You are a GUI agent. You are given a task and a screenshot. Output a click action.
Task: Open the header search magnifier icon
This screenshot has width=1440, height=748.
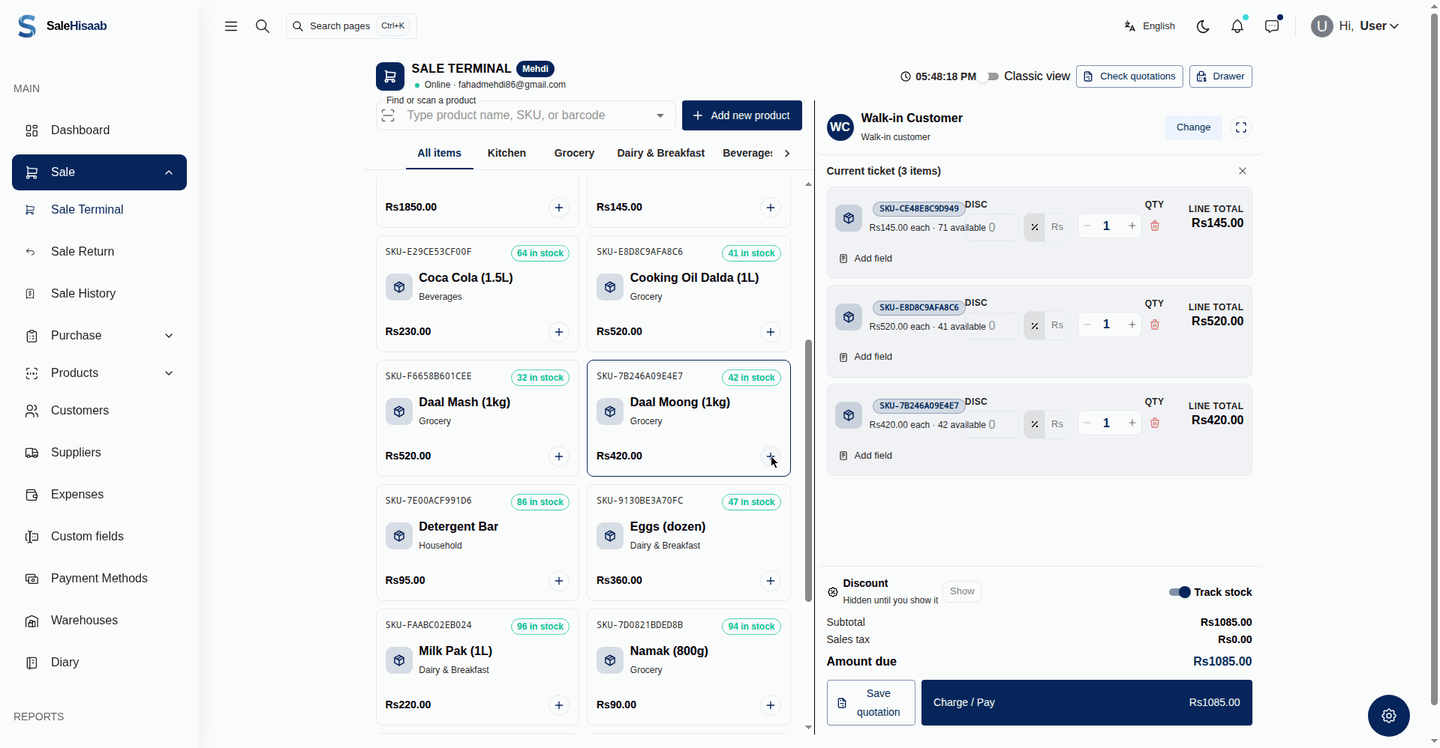(x=263, y=26)
